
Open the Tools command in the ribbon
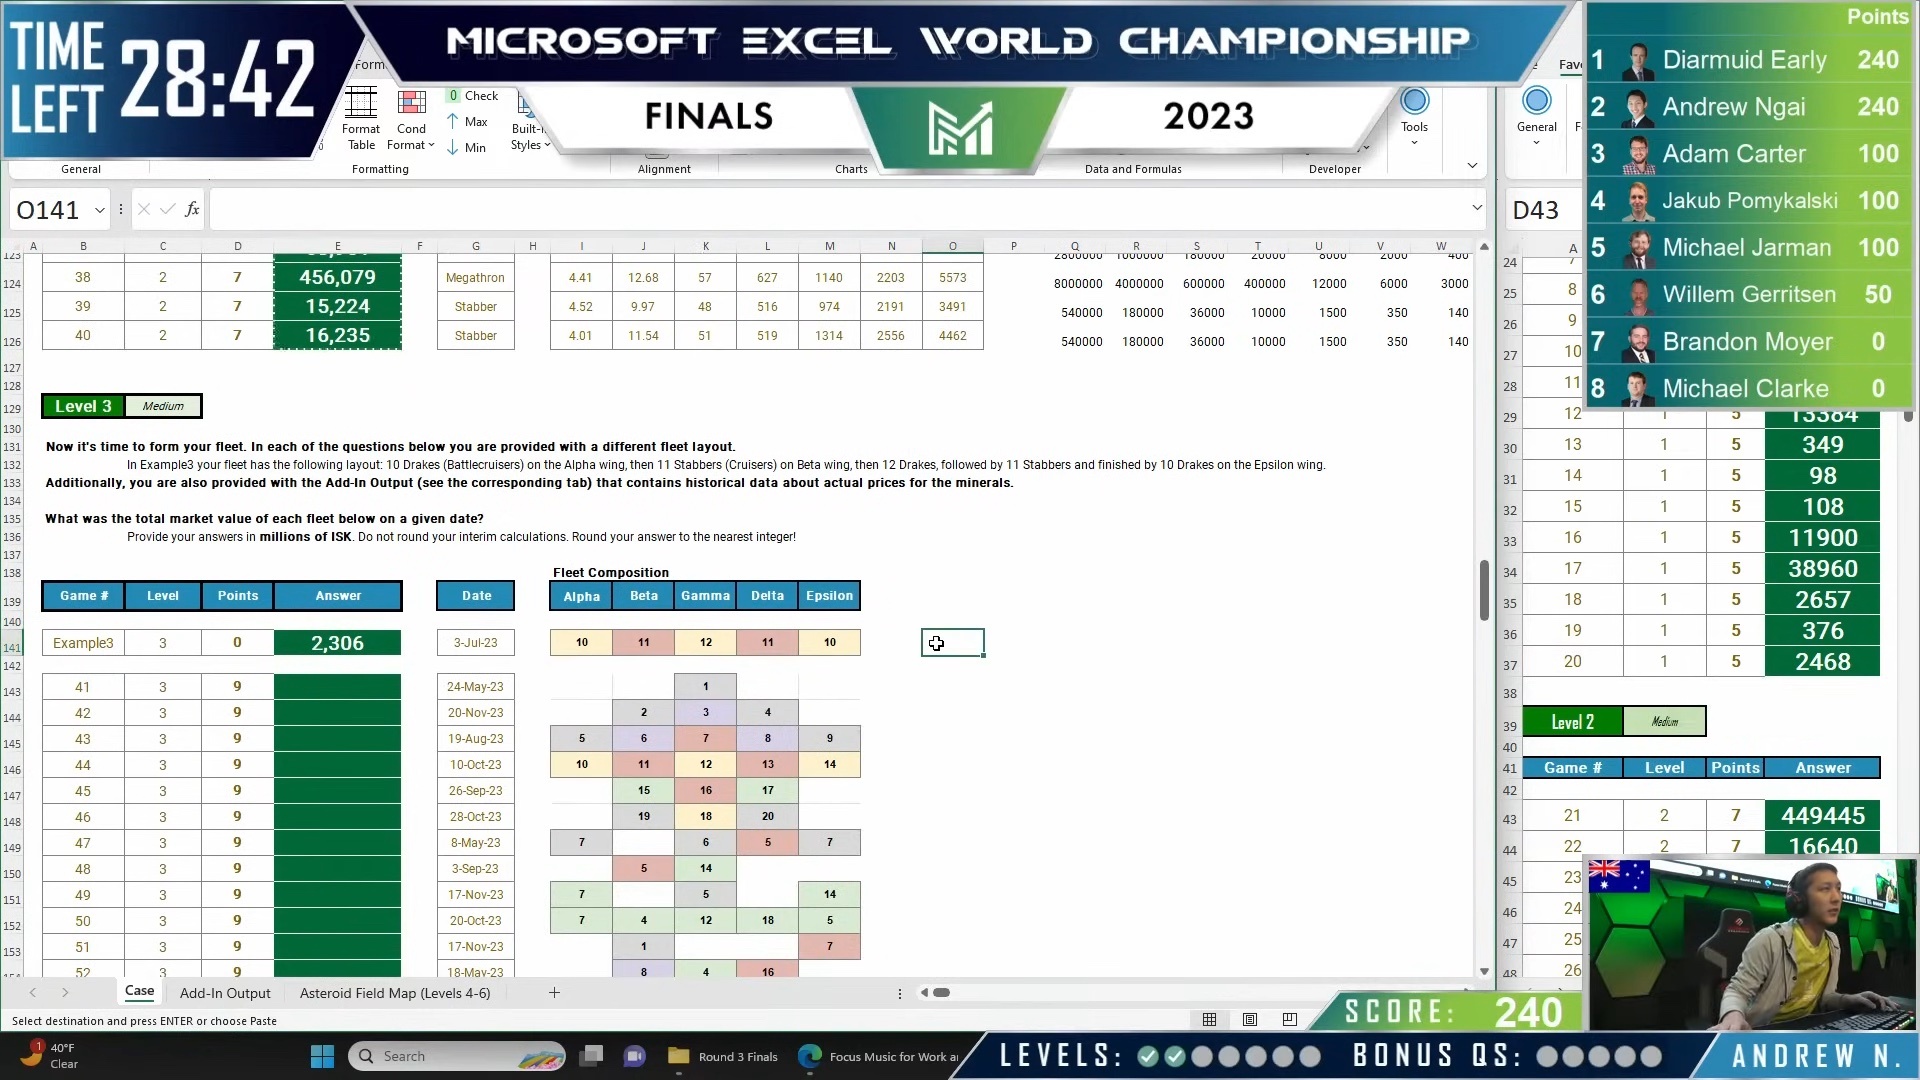click(1414, 112)
